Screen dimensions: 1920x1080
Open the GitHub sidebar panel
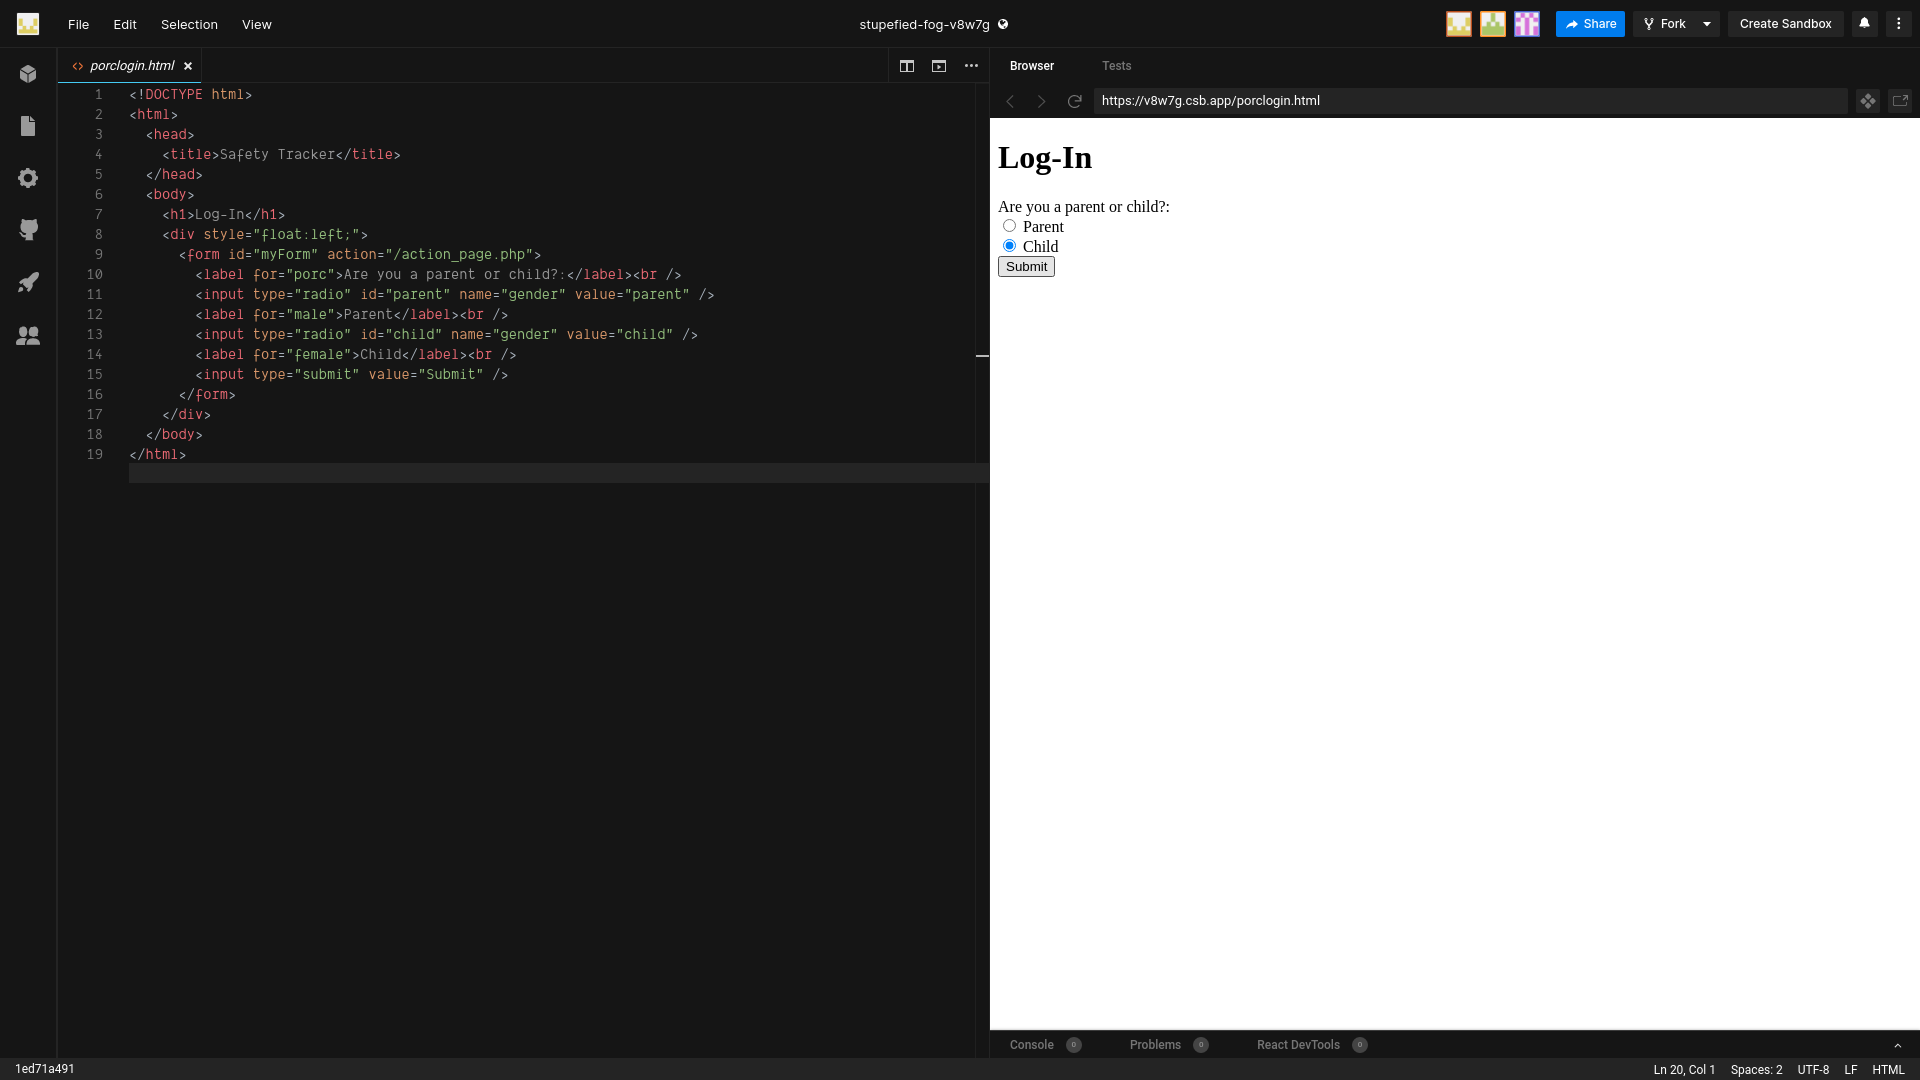click(28, 230)
